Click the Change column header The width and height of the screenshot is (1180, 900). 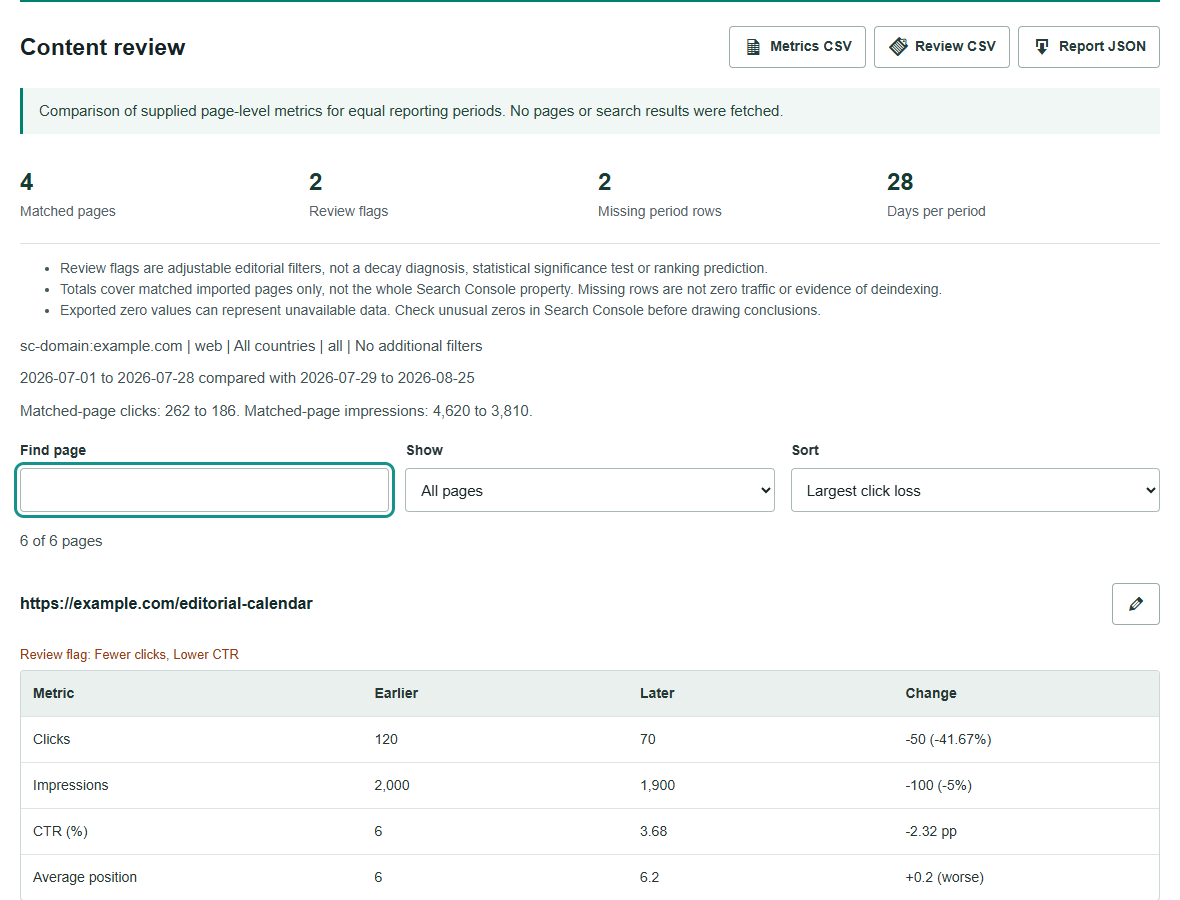931,693
